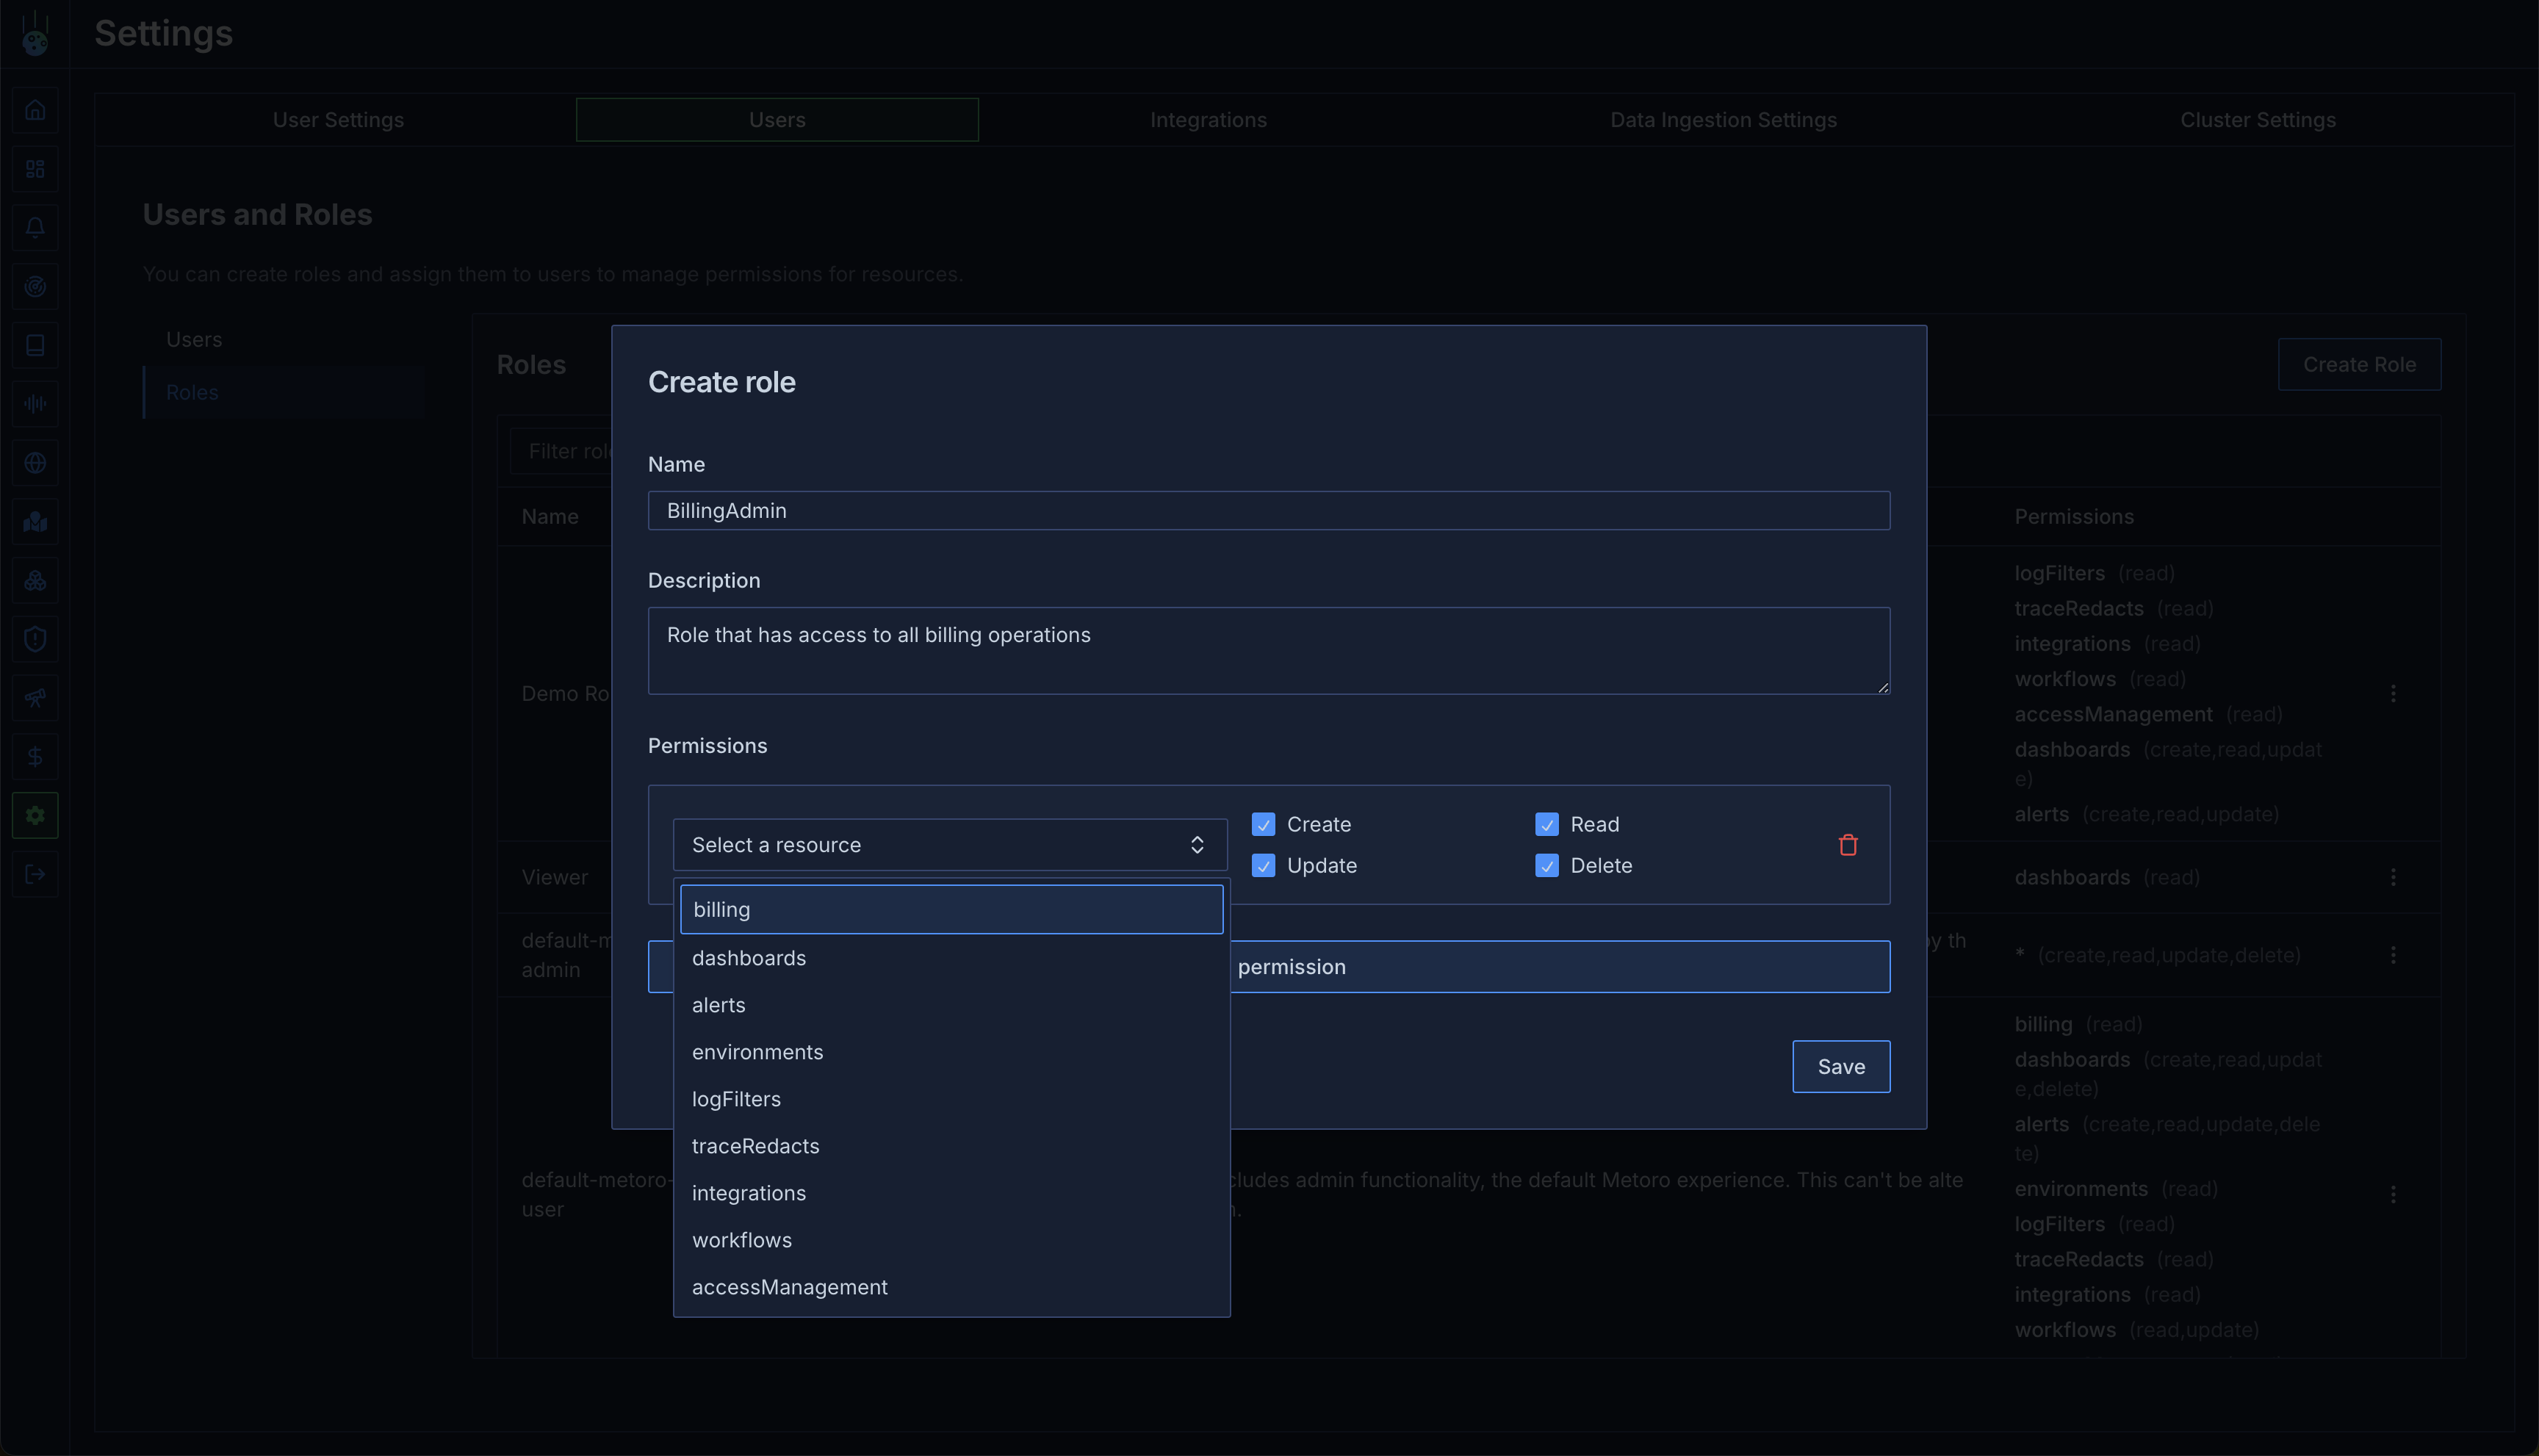The image size is (2539, 1456).
Task: Select traceRedacts option in resource list
Action: (x=755, y=1146)
